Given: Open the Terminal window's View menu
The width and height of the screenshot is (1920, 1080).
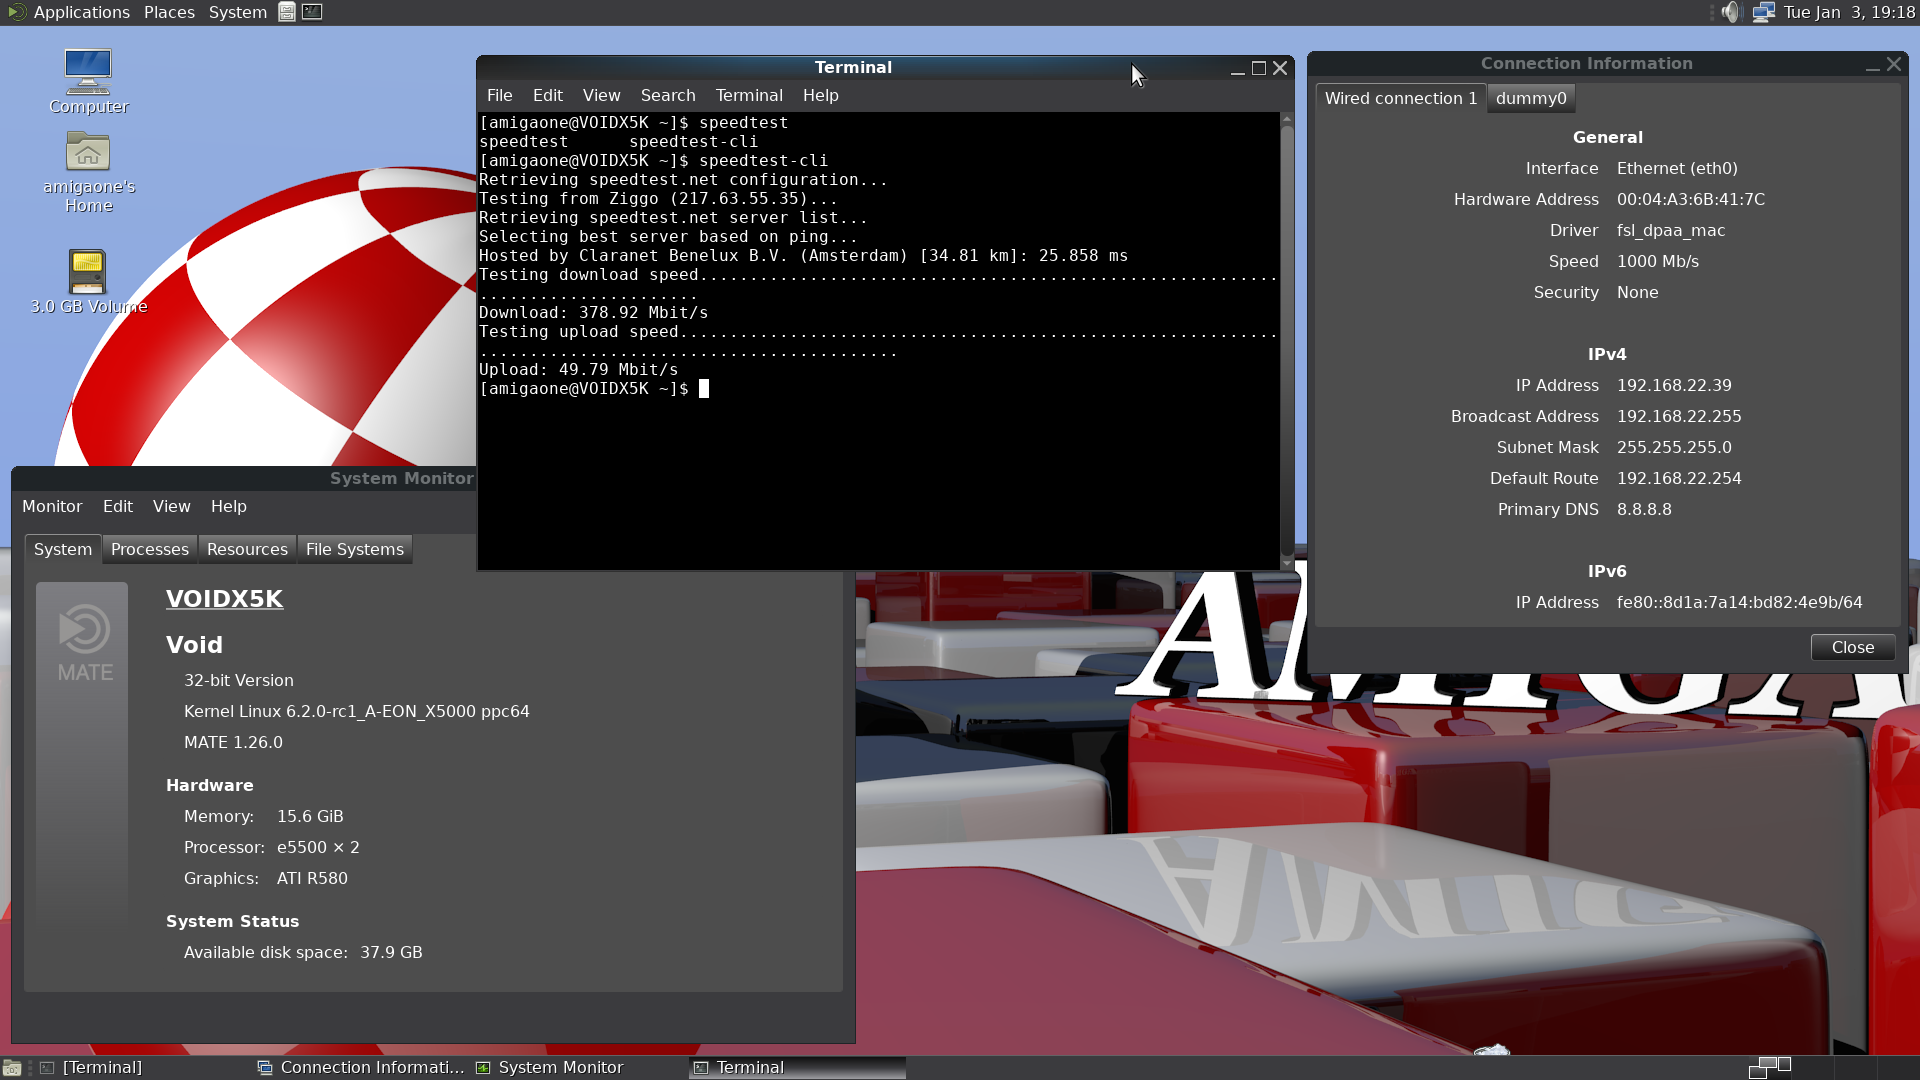Looking at the screenshot, I should click(602, 95).
